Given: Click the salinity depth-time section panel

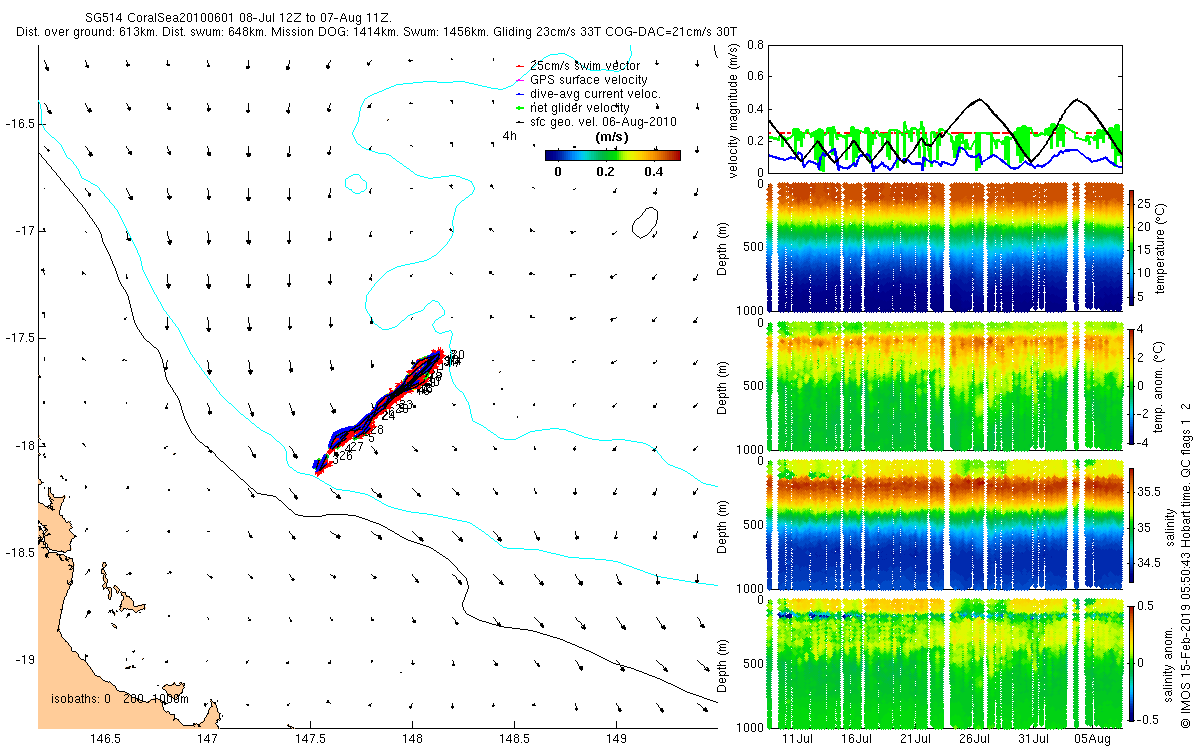Looking at the screenshot, I should click(943, 524).
